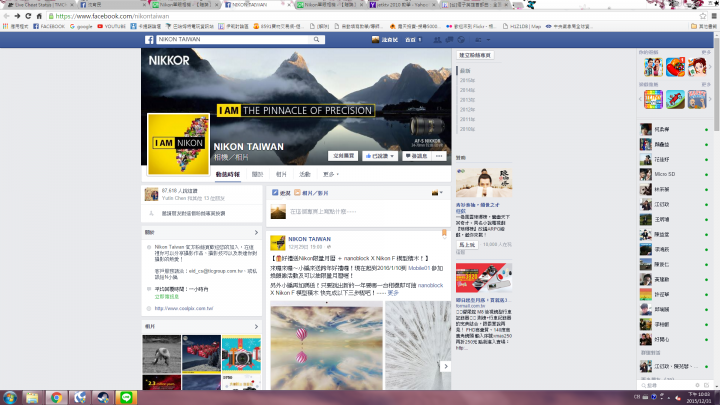Open the messages icon in the blue bar
Screen dimensions: 720x405
(x=449, y=40)
